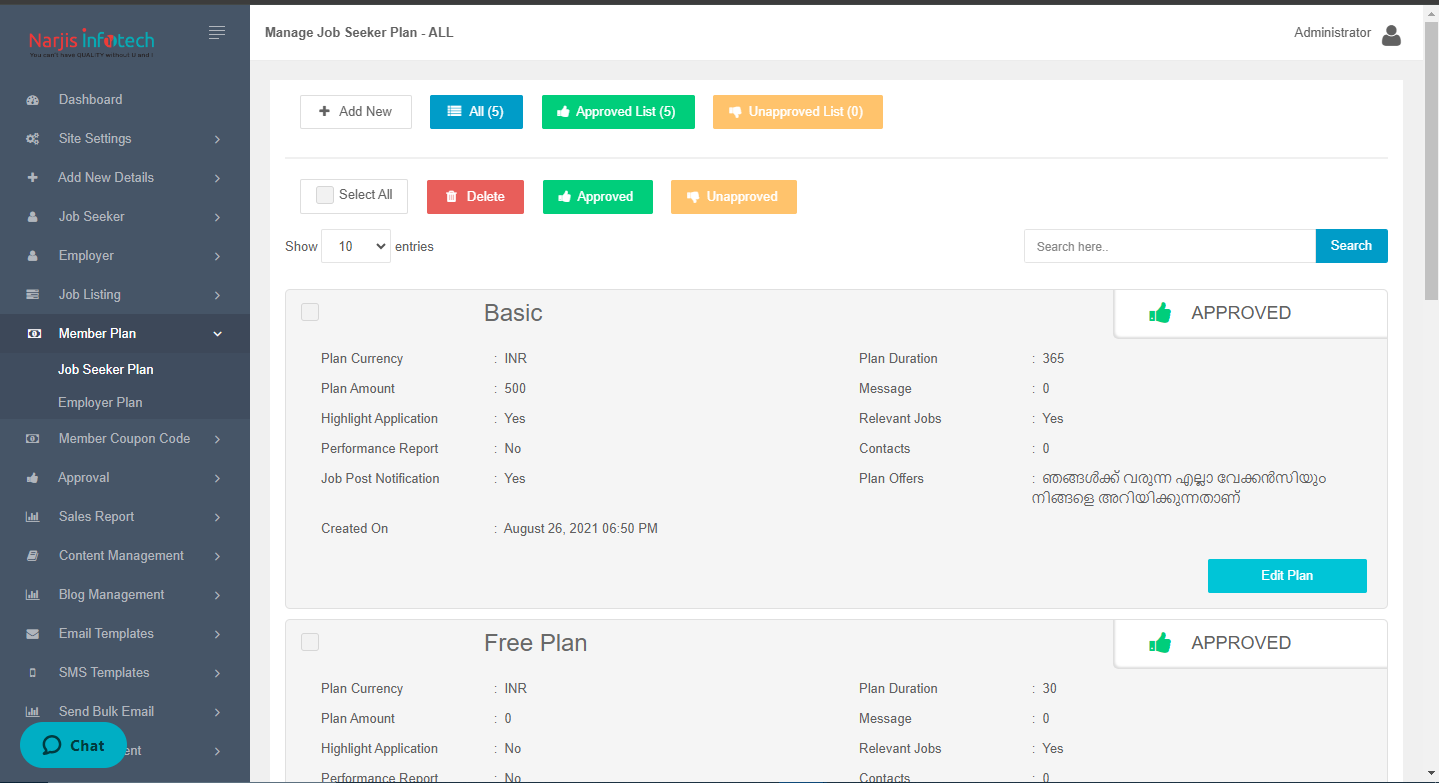Expand the Content Management submenu arrow
This screenshot has width=1439, height=783.
217,556
